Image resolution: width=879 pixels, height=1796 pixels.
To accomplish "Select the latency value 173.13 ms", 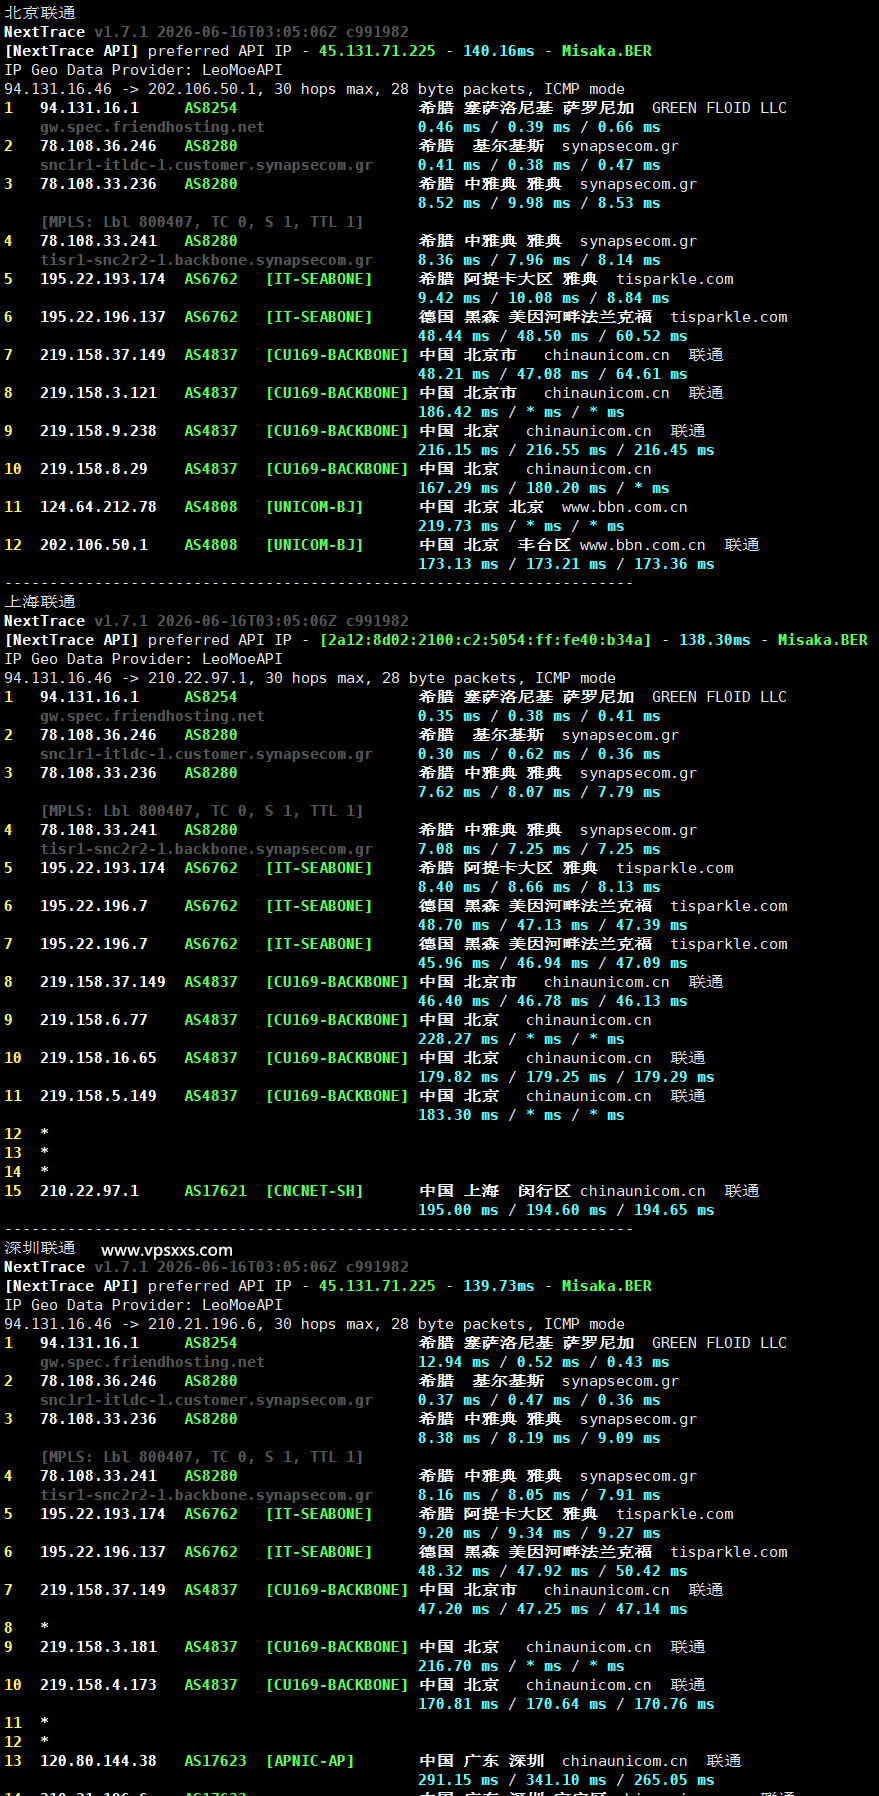I will click(458, 564).
